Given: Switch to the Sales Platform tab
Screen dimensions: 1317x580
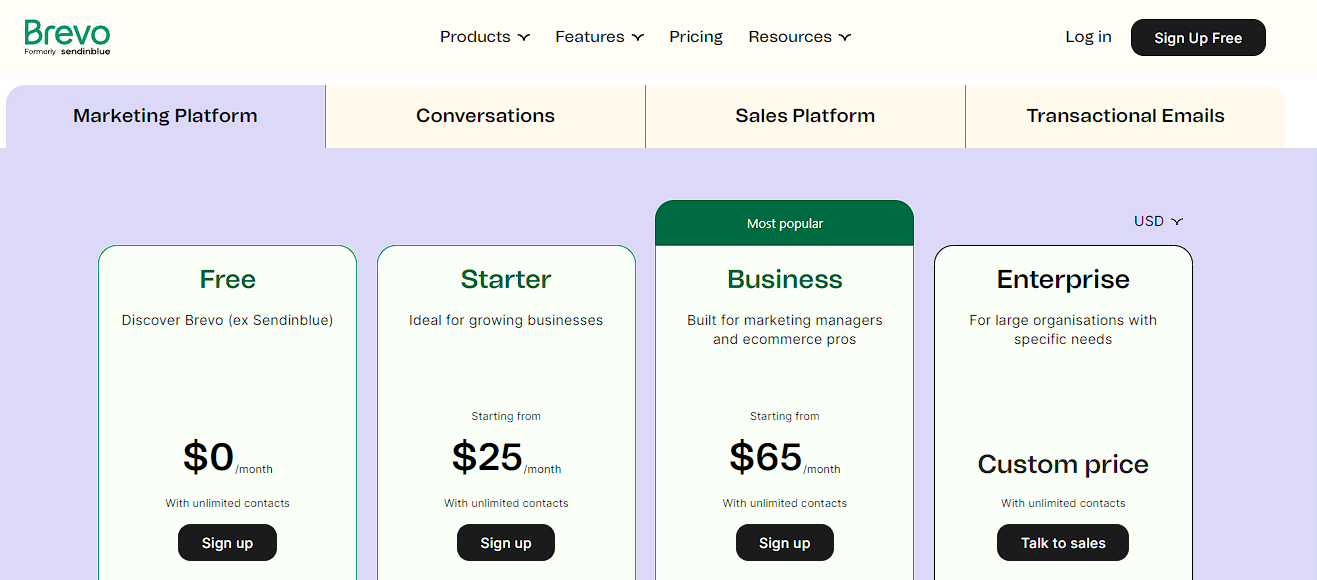Looking at the screenshot, I should [805, 116].
